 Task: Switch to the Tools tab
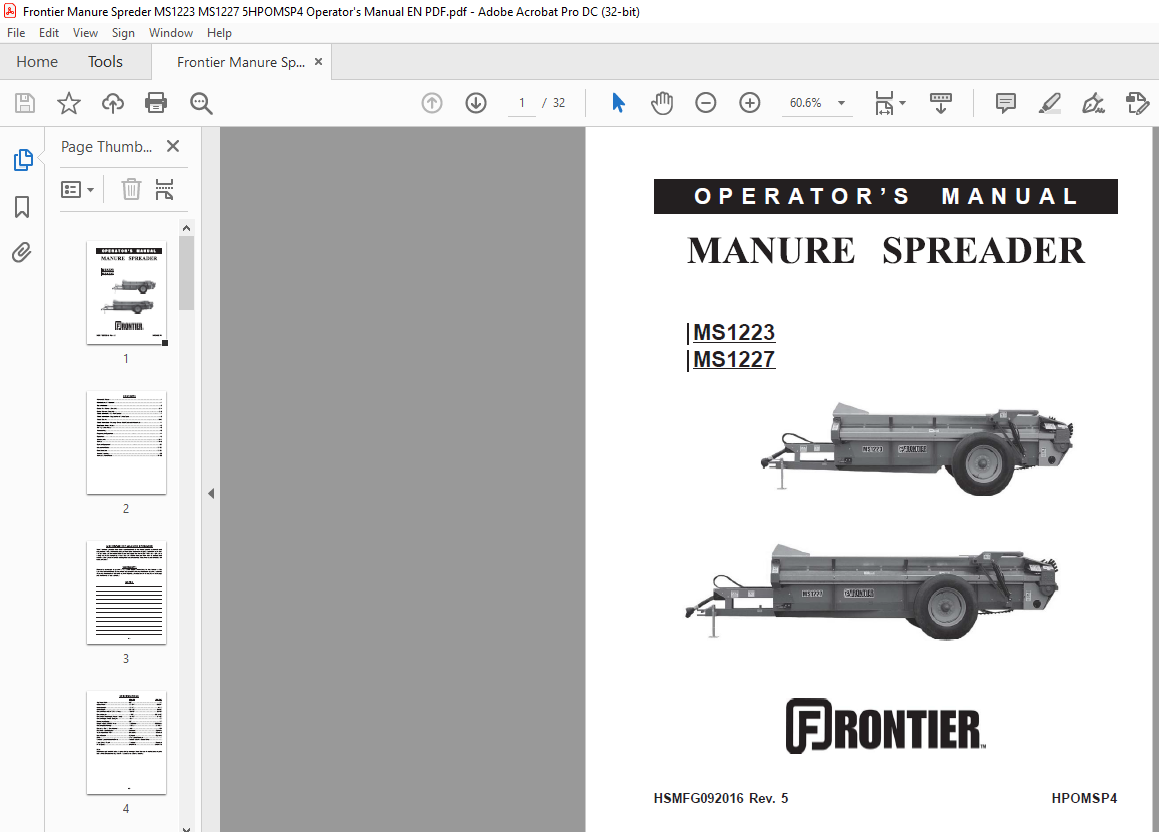(x=105, y=62)
